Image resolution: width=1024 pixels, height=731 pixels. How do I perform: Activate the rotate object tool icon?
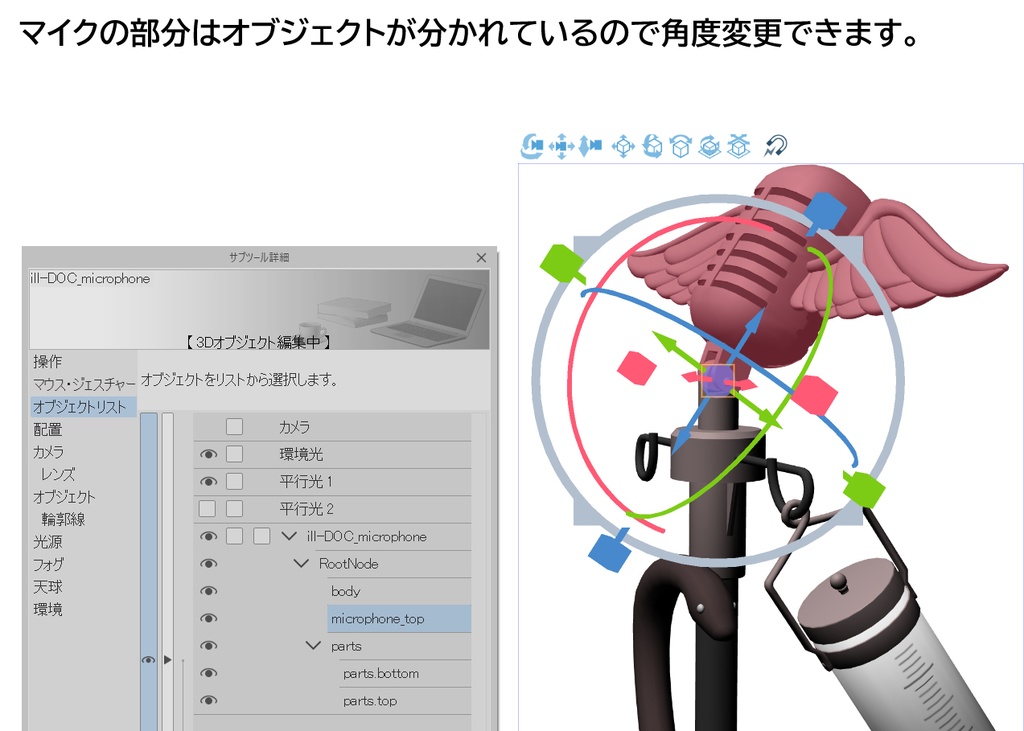click(x=652, y=145)
